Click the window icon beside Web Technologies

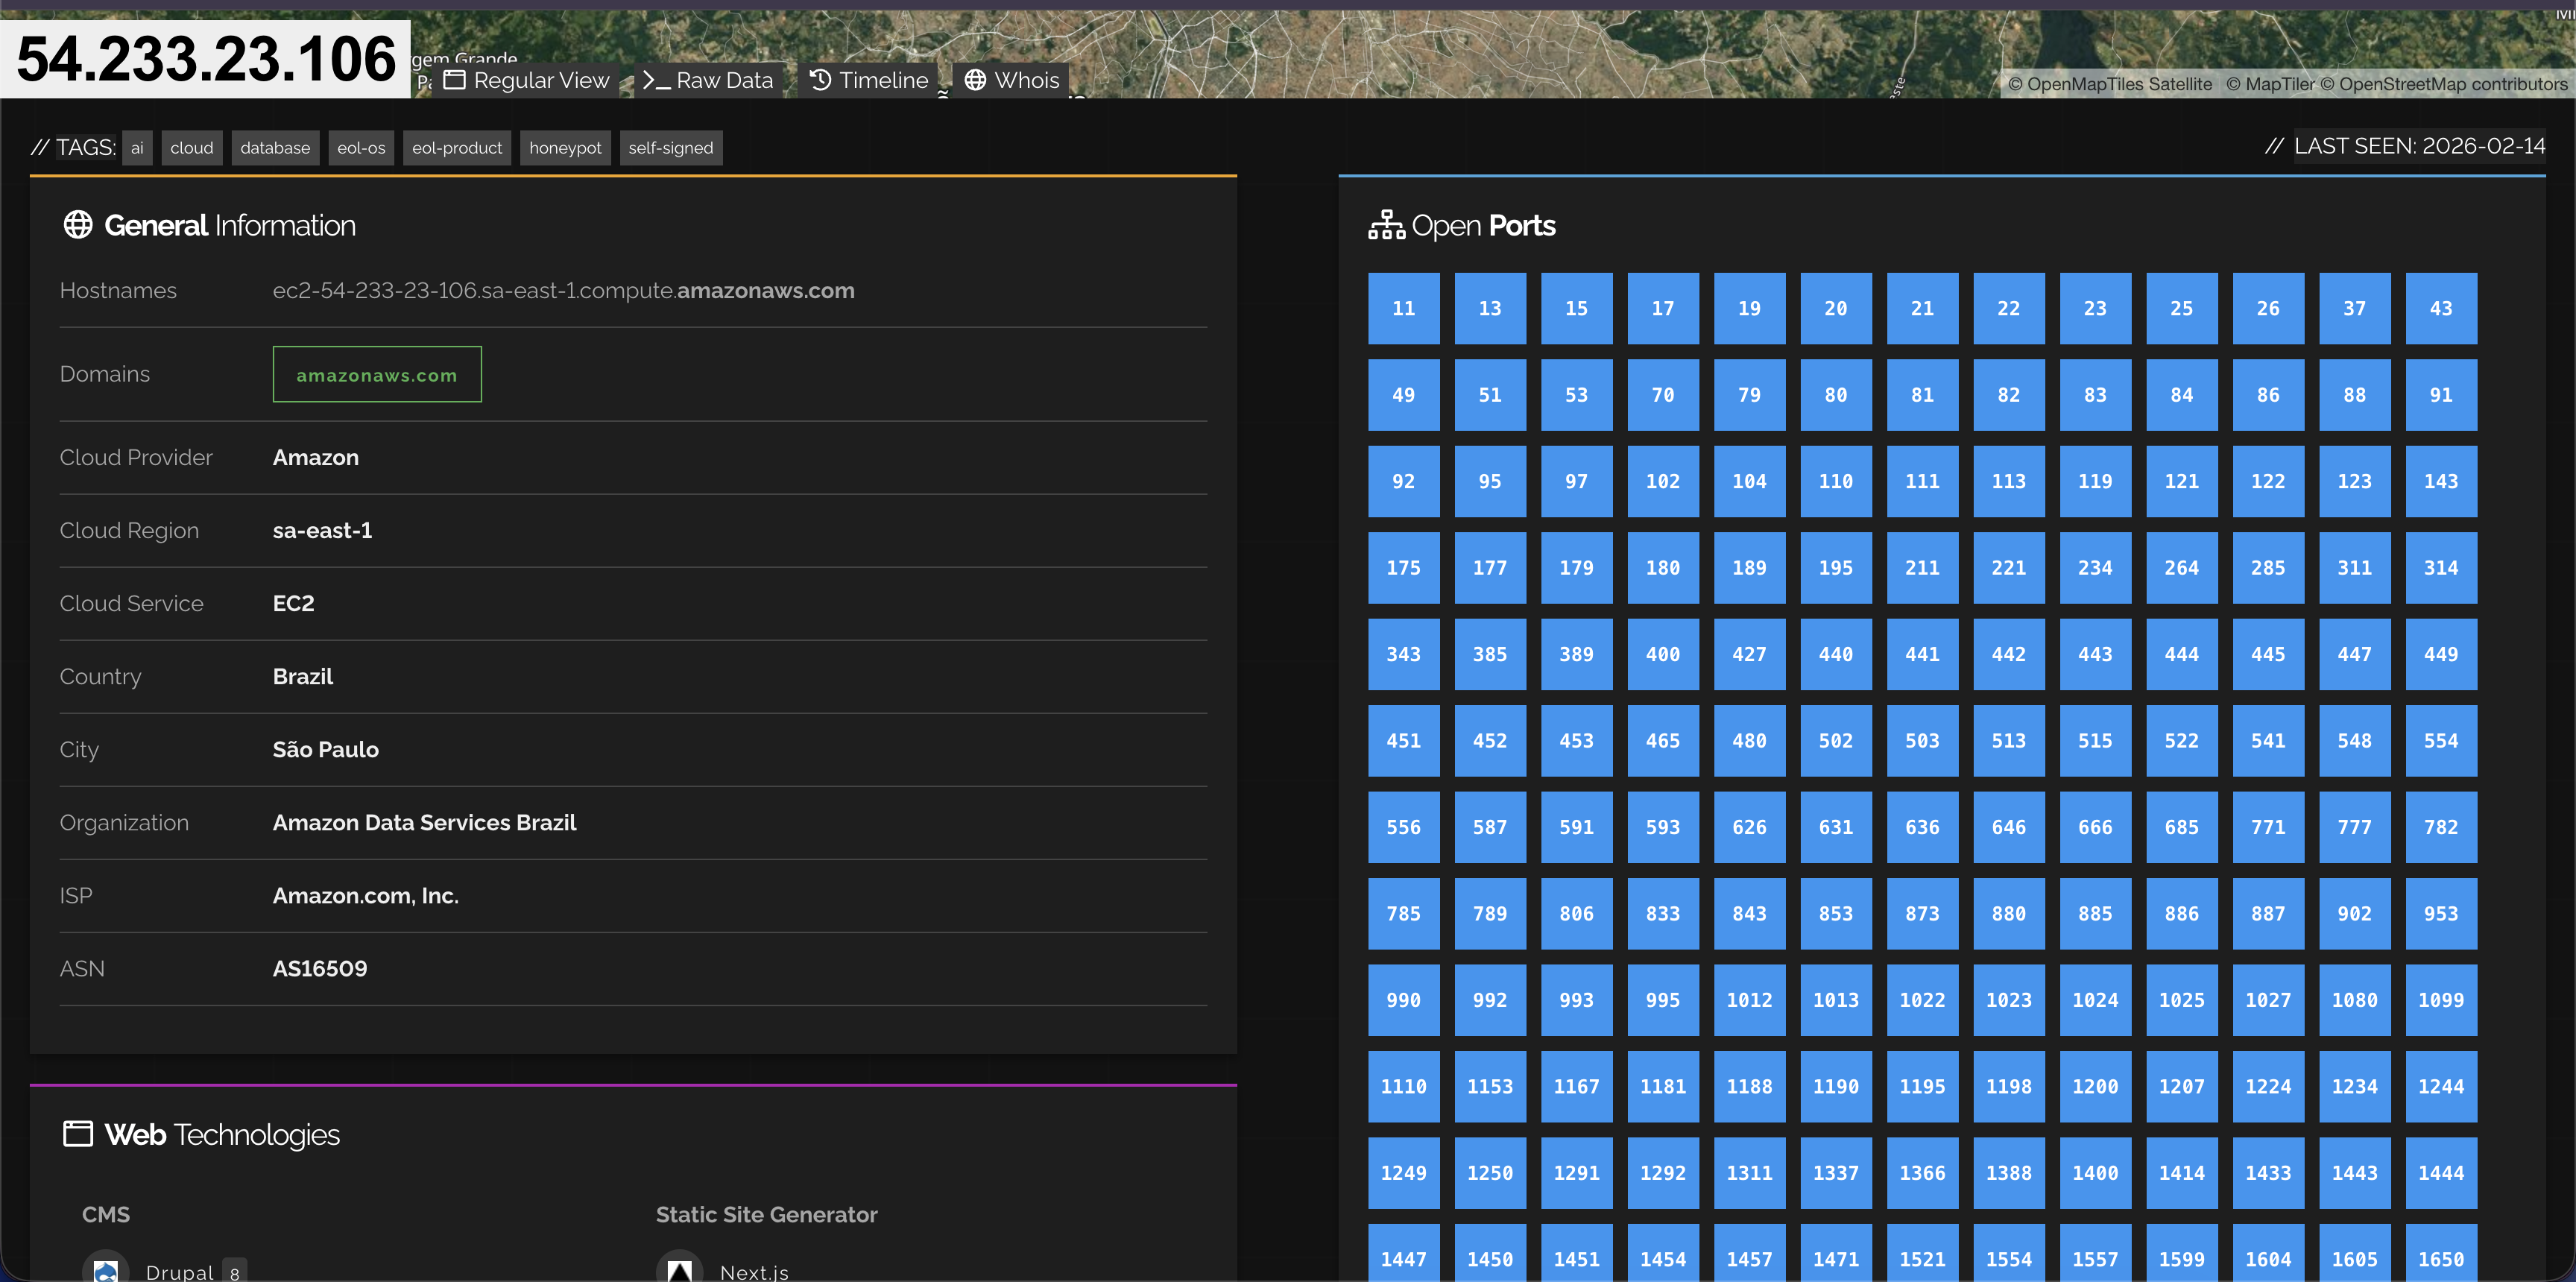78,1134
